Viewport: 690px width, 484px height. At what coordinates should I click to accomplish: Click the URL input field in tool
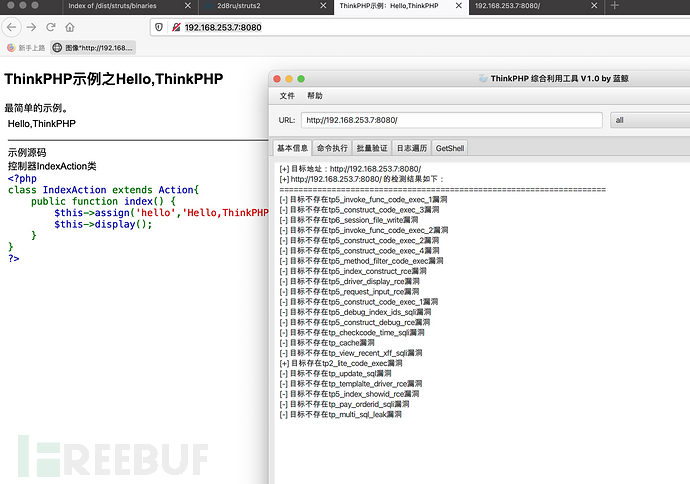451,120
